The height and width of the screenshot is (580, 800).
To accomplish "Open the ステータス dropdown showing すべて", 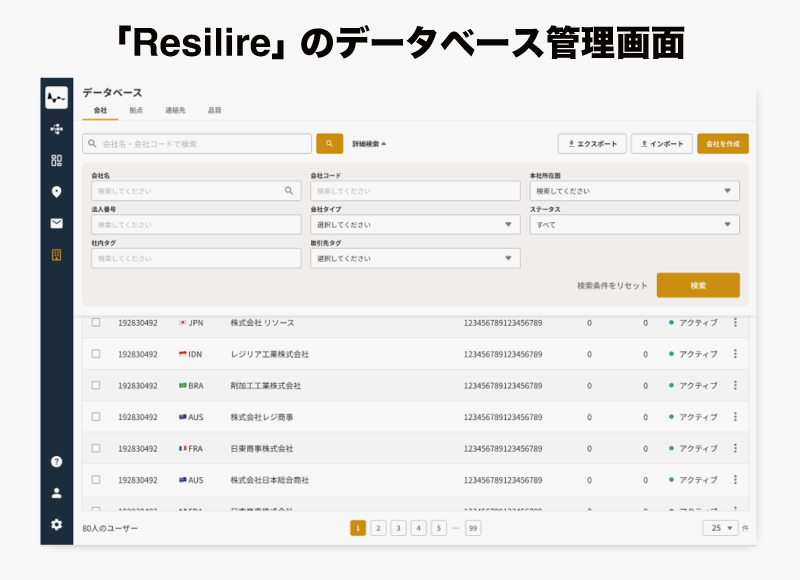I will [x=634, y=224].
